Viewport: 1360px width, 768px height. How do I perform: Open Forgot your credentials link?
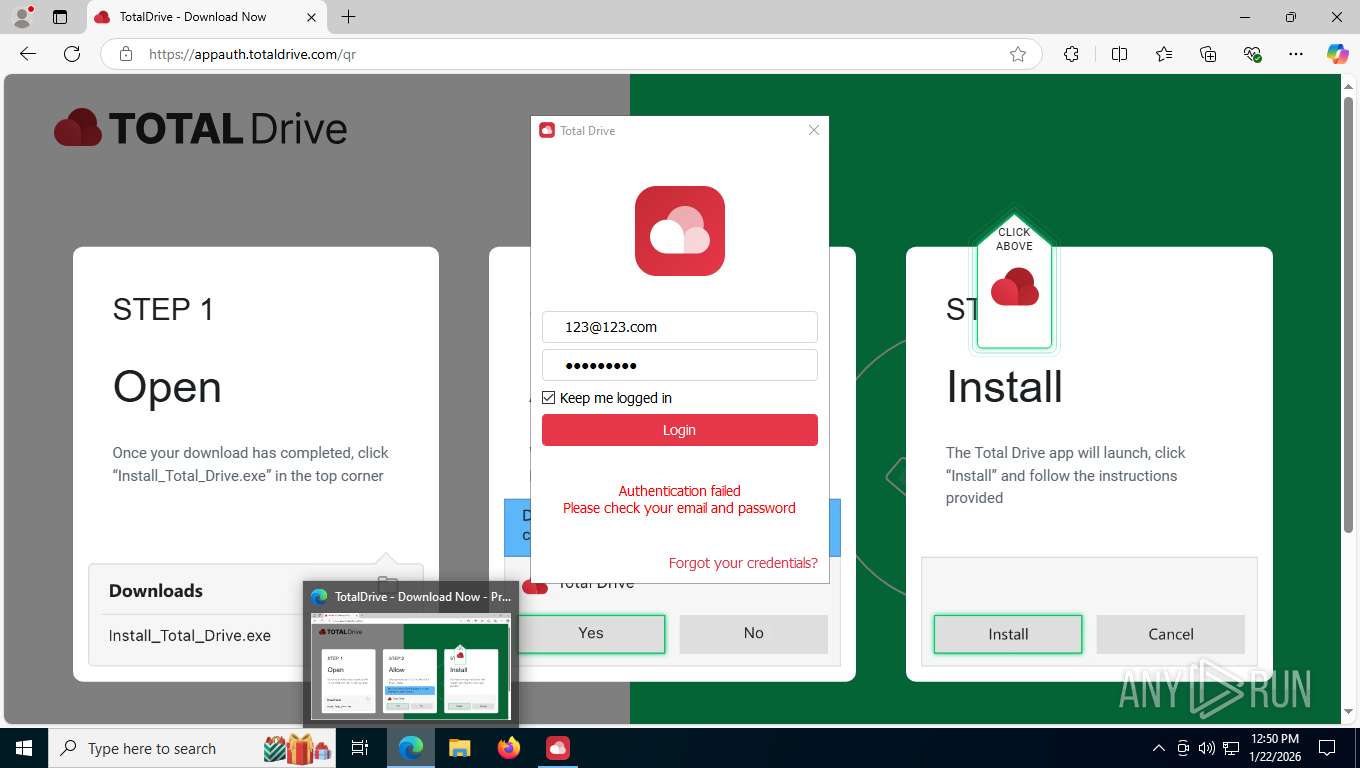tap(743, 563)
